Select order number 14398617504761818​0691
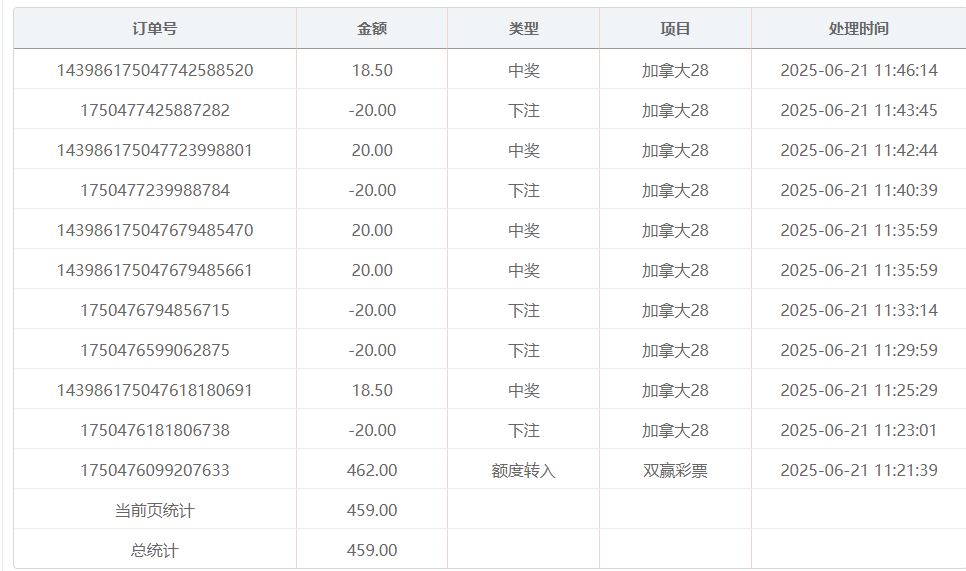Screen dimensions: 966x571 [x=155, y=390]
